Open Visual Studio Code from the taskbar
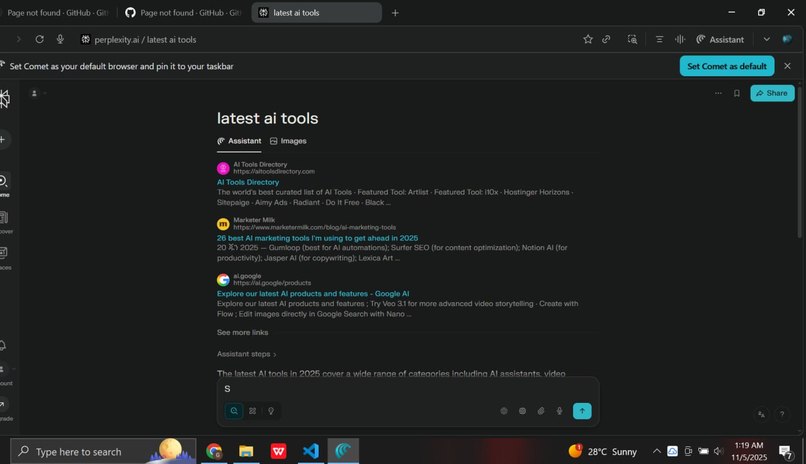The width and height of the screenshot is (806, 464). point(310,451)
